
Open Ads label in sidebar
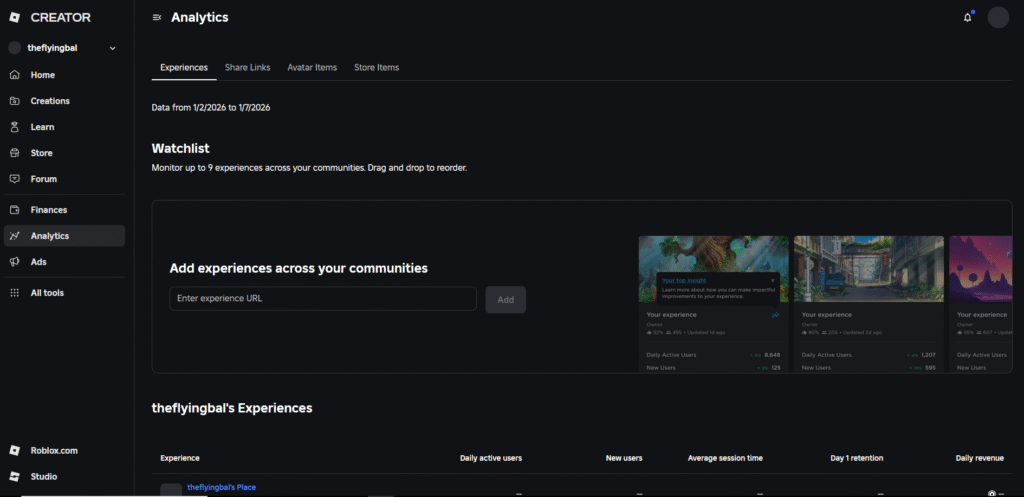(x=39, y=262)
